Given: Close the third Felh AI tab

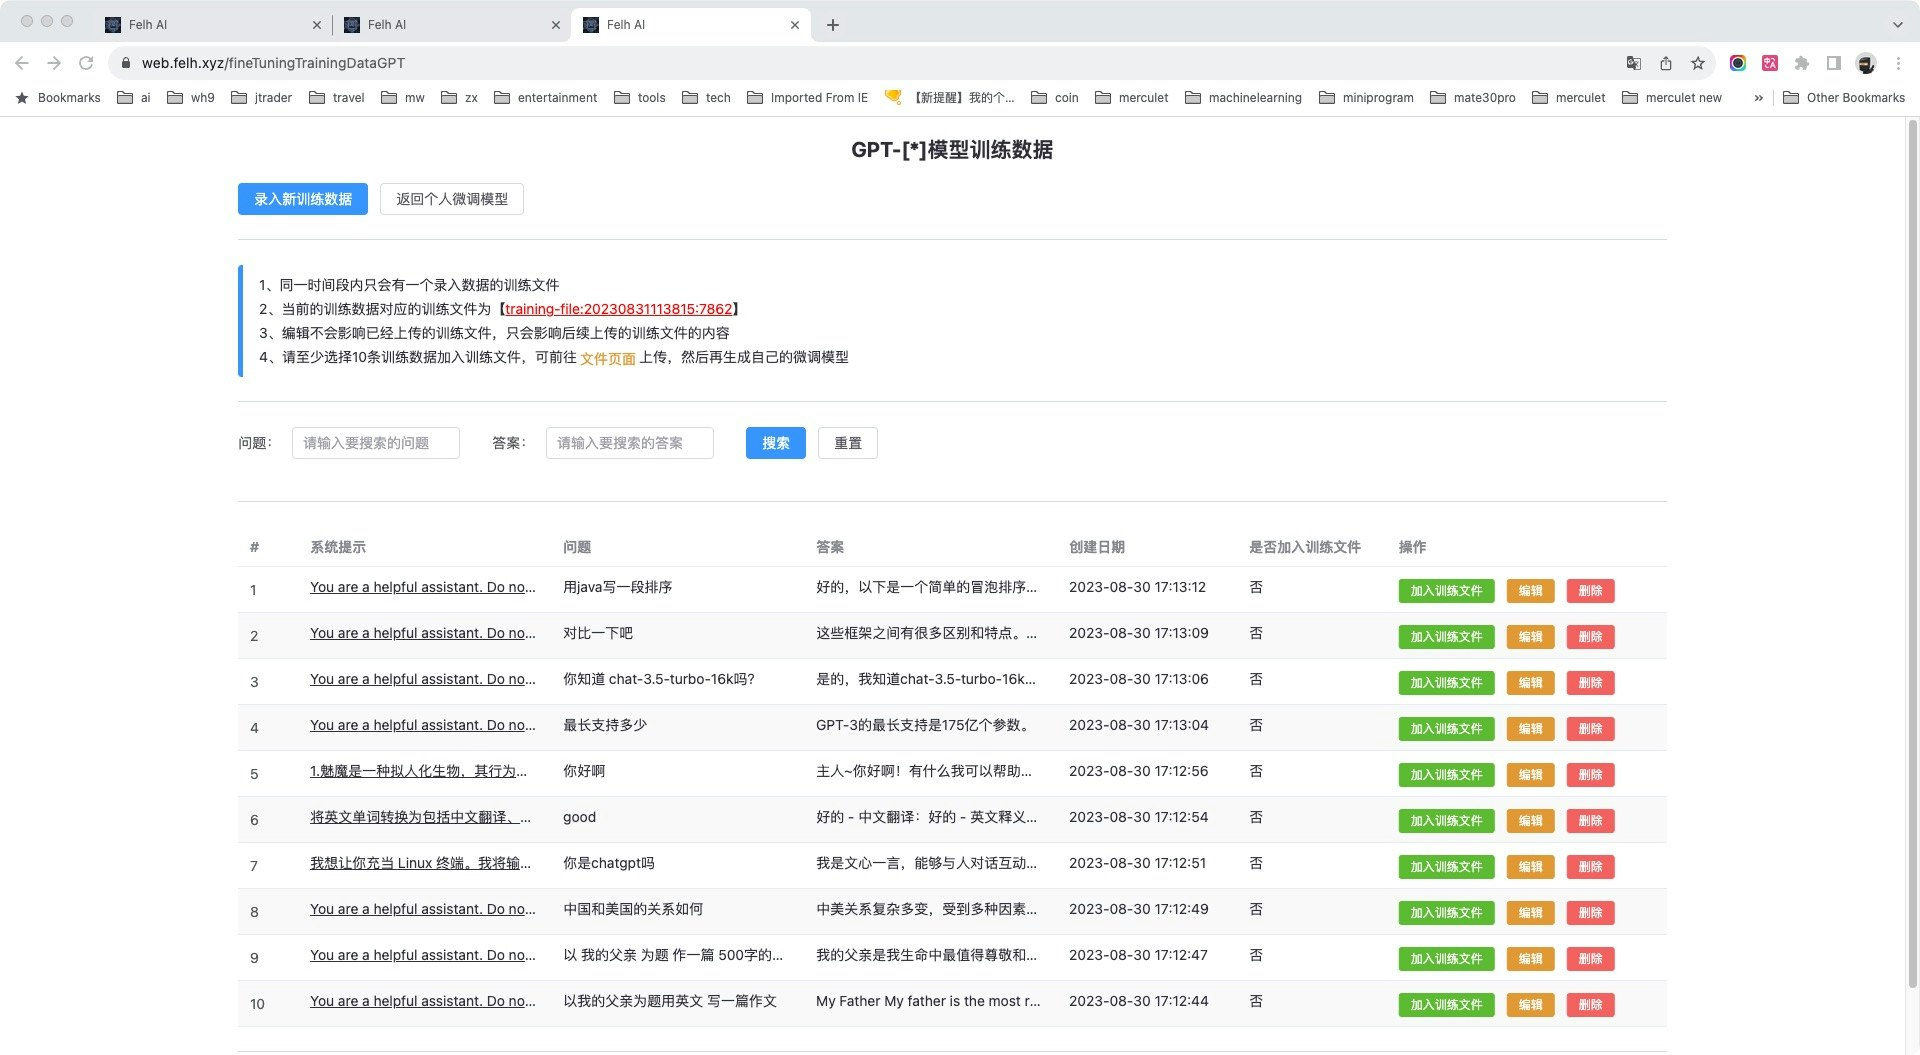Looking at the screenshot, I should pyautogui.click(x=795, y=25).
